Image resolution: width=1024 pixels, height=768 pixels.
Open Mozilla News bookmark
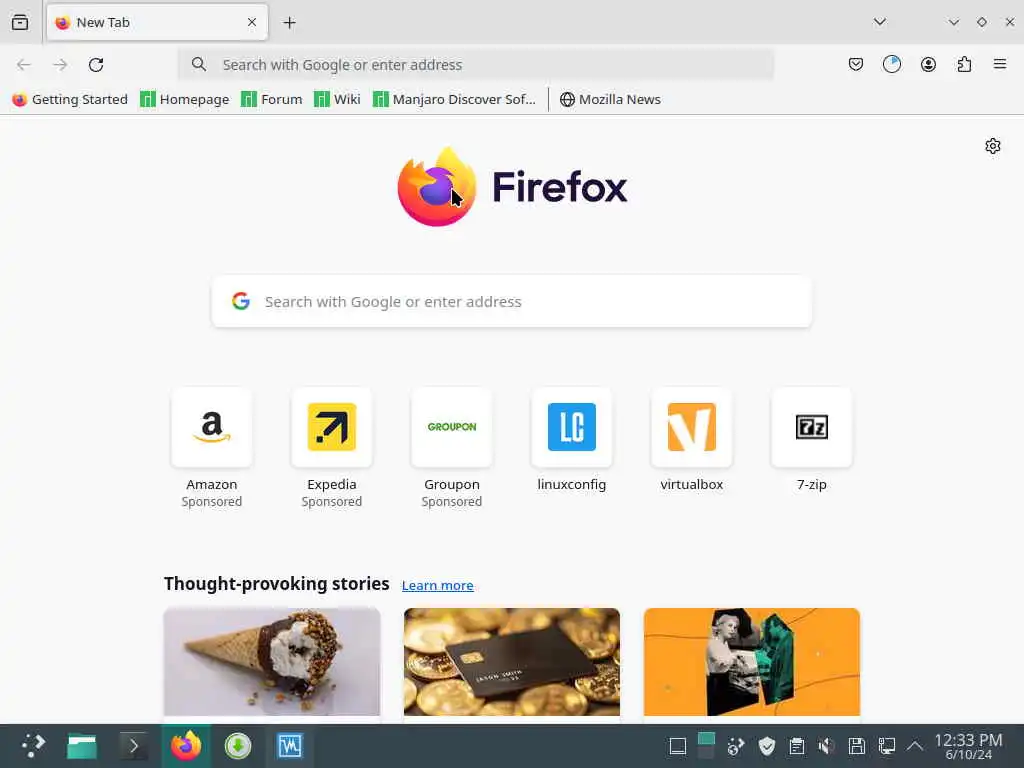(x=610, y=99)
